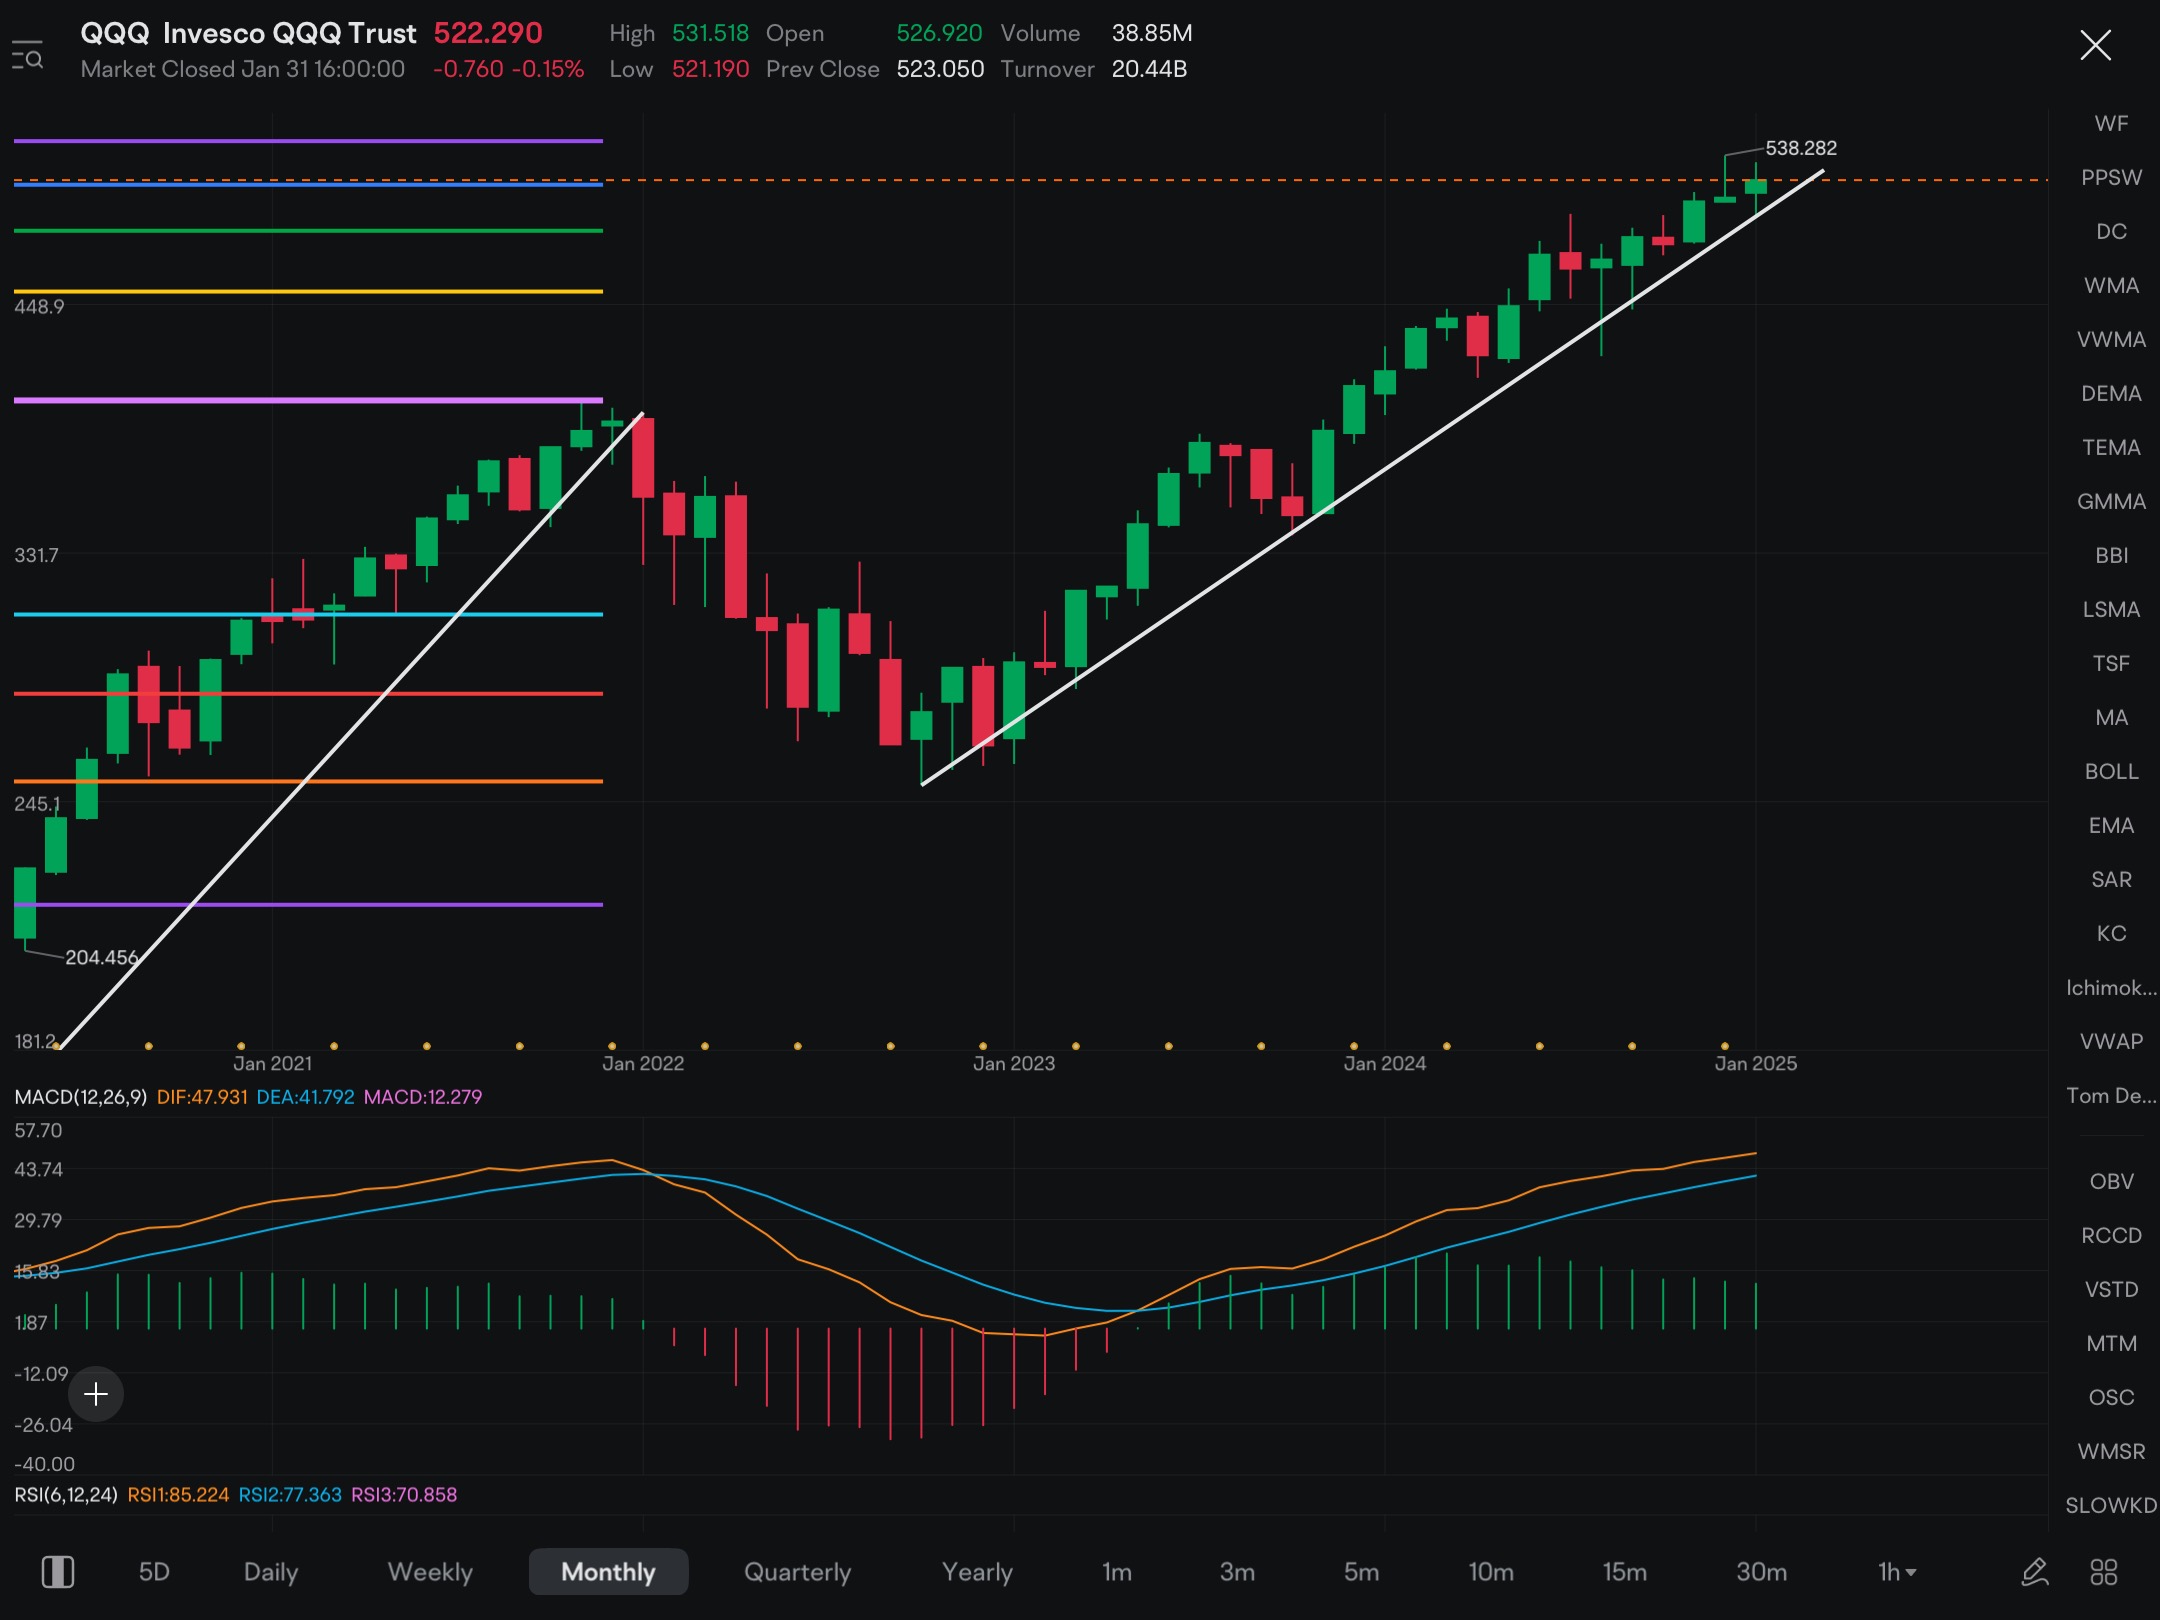Open RSI(6,12,24) indicator settings
The height and width of the screenshot is (1620, 2160).
pyautogui.click(x=66, y=1494)
